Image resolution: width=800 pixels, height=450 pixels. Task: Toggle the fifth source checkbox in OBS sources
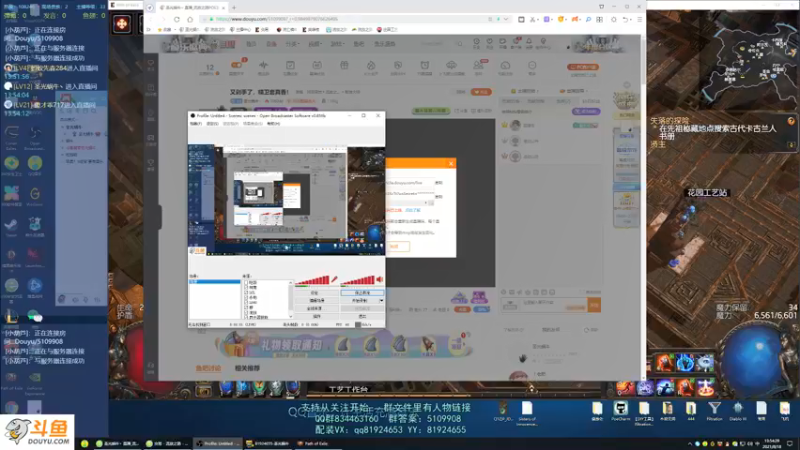[246, 303]
